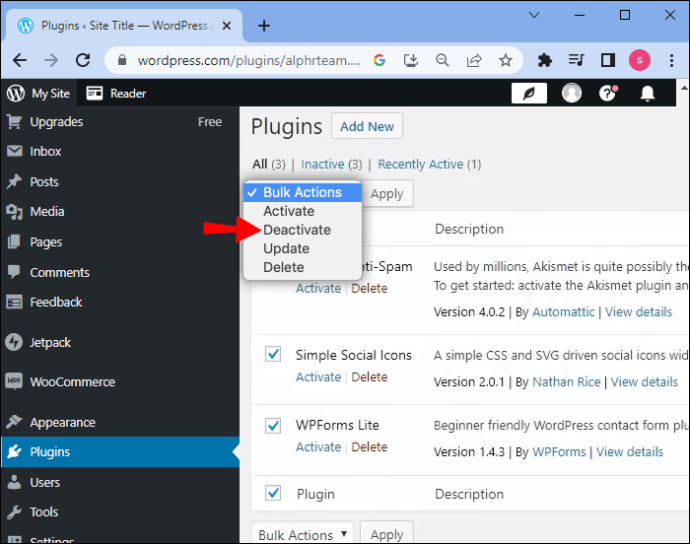Show the Inactive plugins filter

322,164
